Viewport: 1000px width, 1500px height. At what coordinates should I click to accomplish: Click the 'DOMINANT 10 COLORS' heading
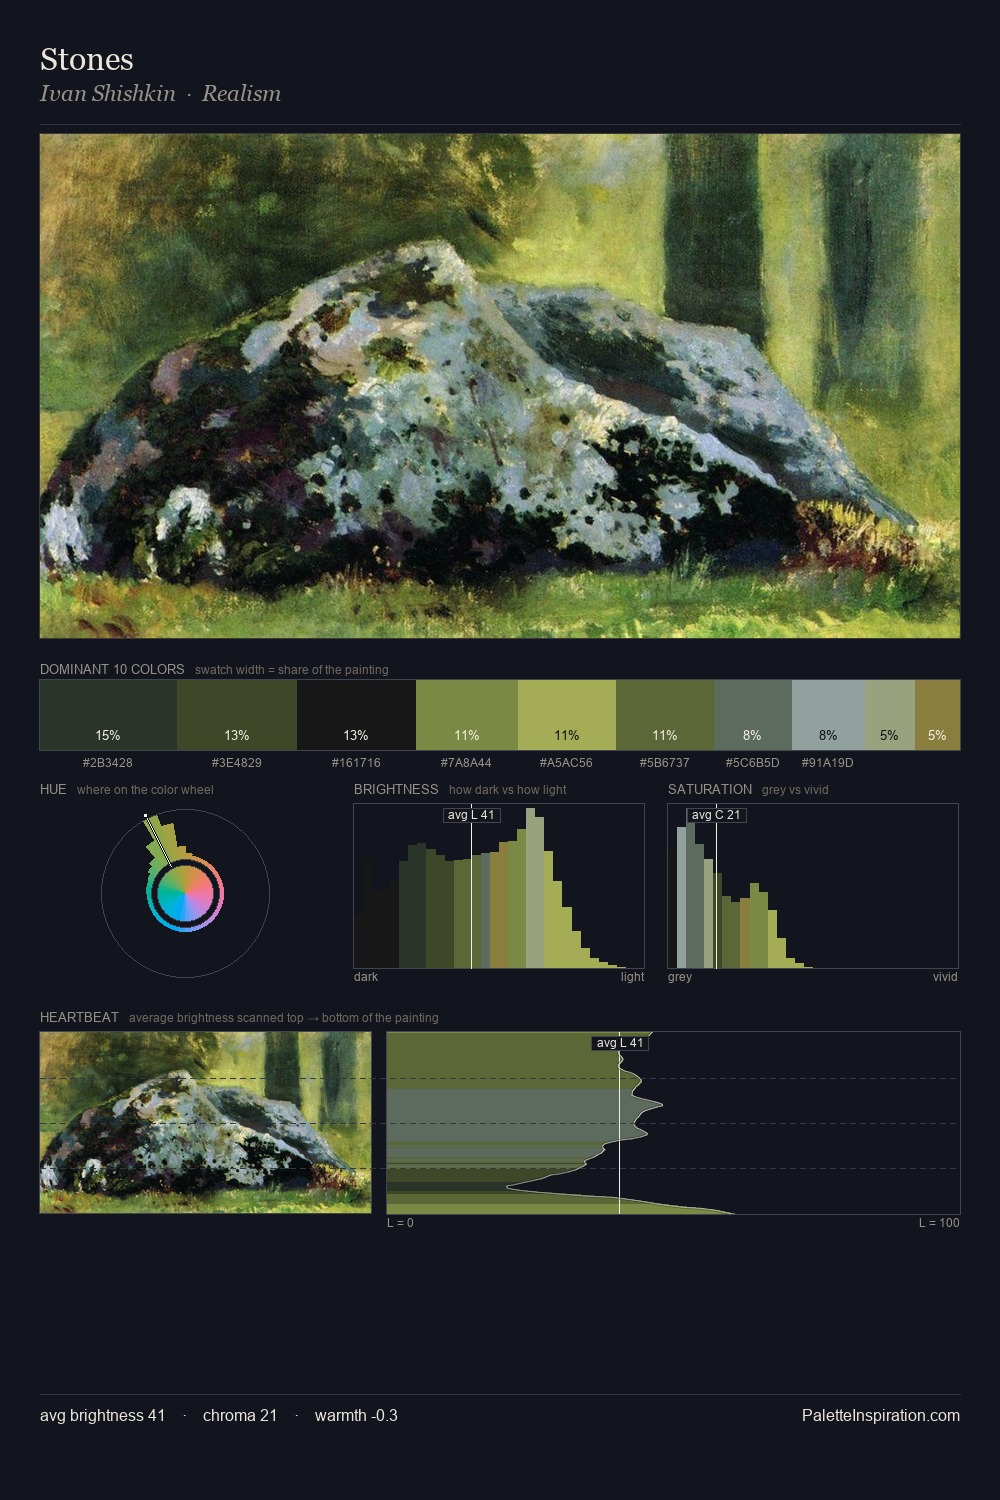(112, 669)
